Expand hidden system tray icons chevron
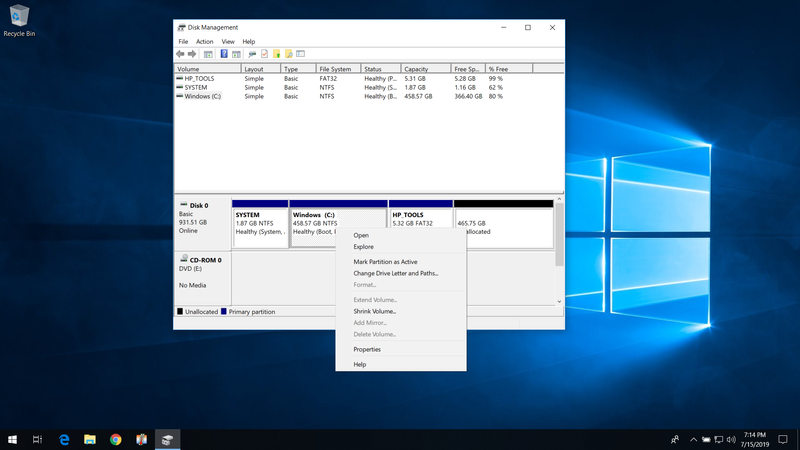 pos(691,439)
